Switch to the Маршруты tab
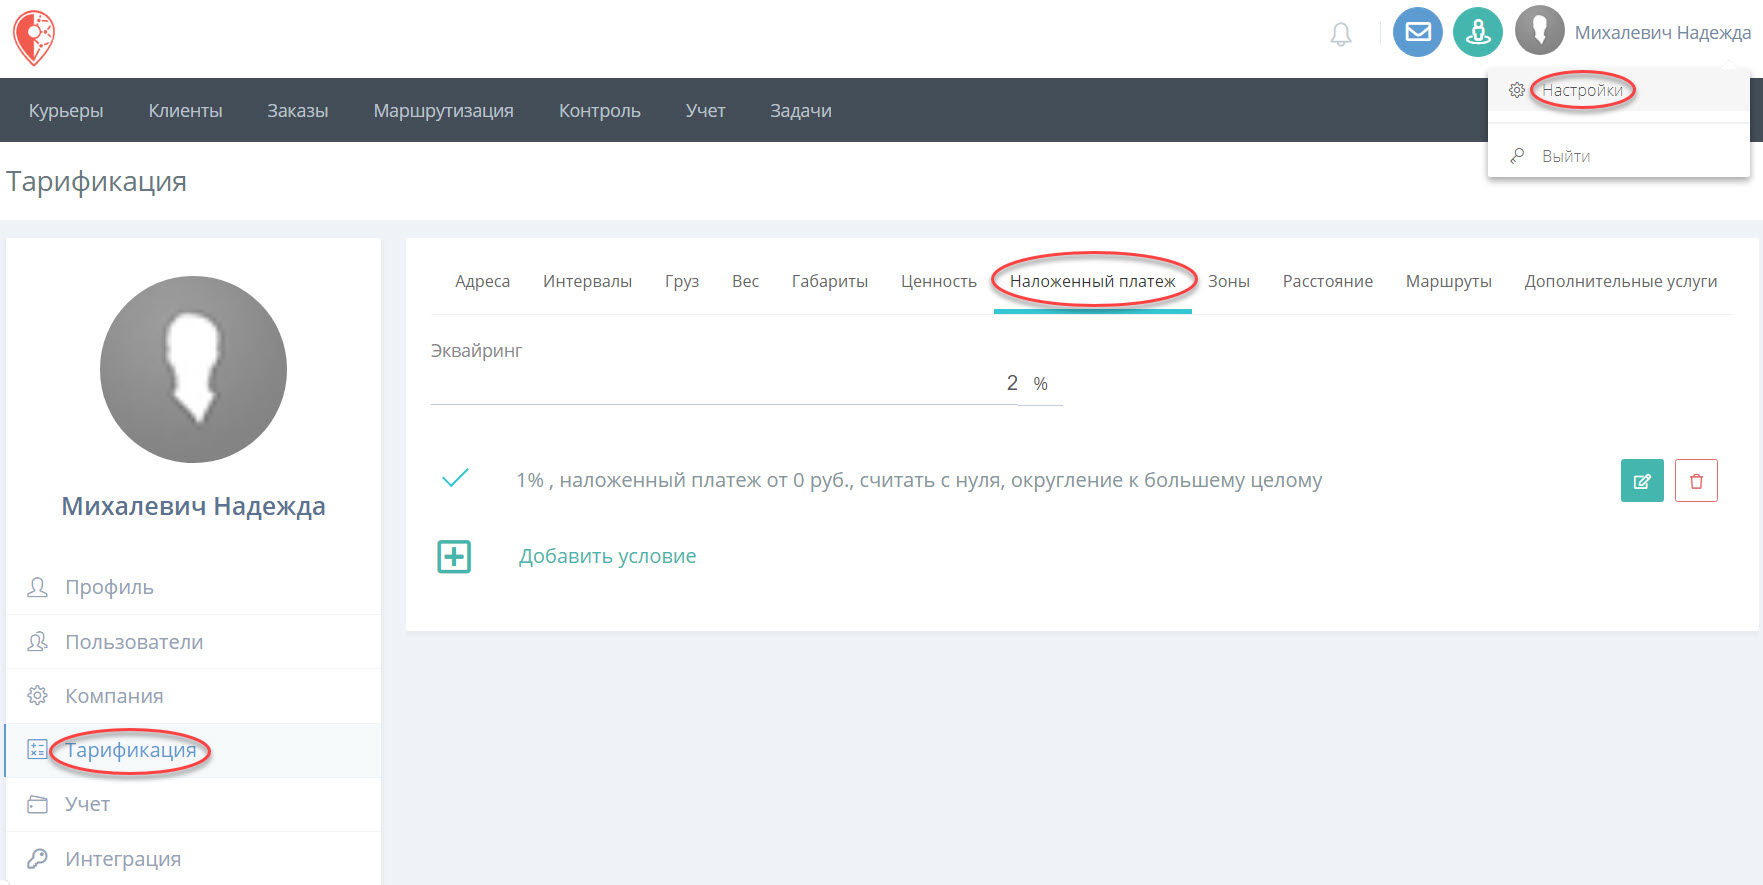 tap(1449, 282)
